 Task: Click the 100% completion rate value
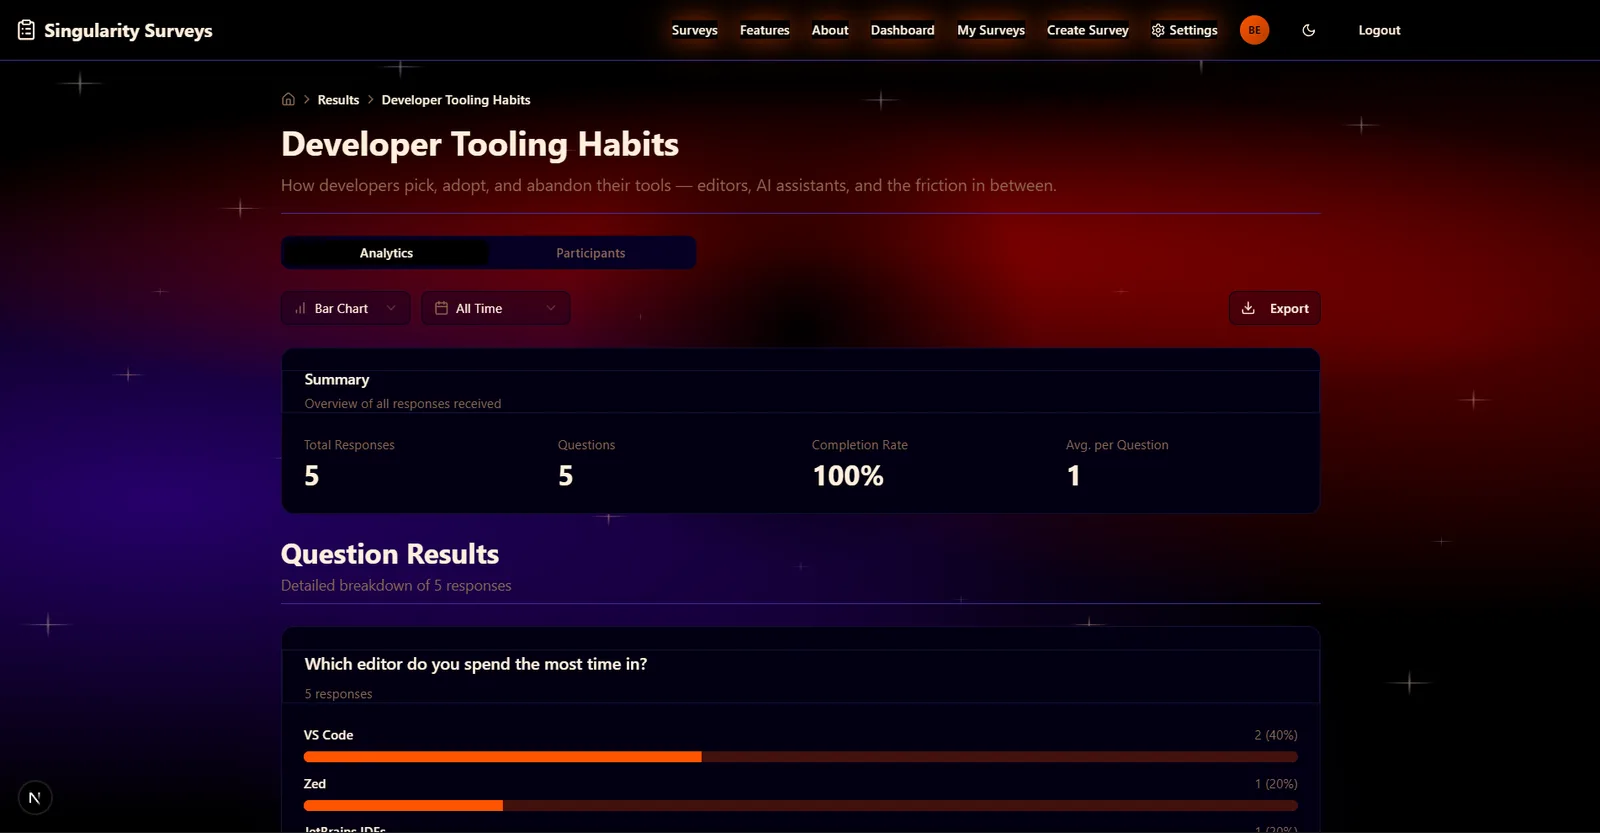coord(848,476)
